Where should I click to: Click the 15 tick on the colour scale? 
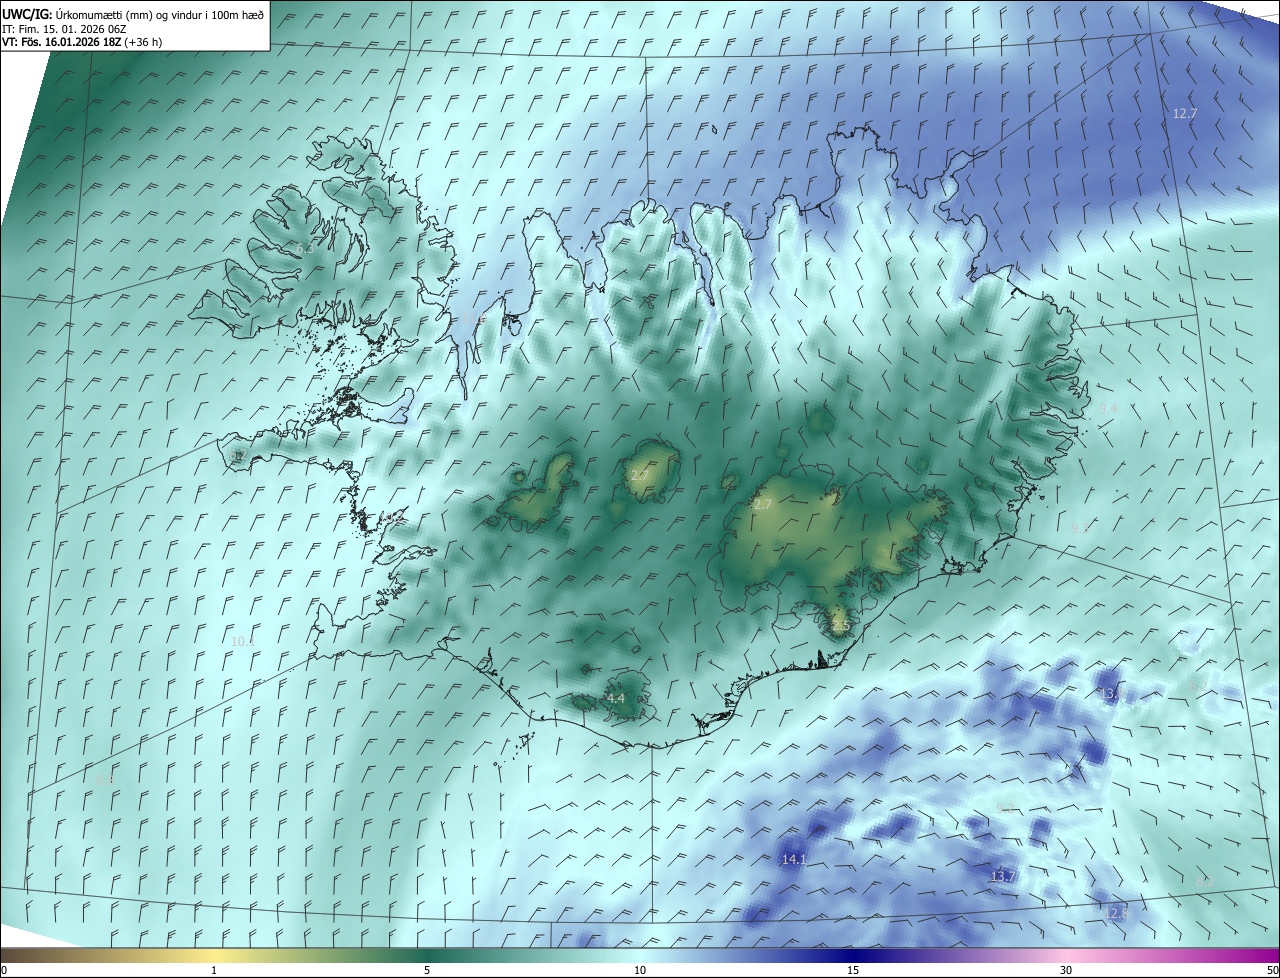point(853,970)
